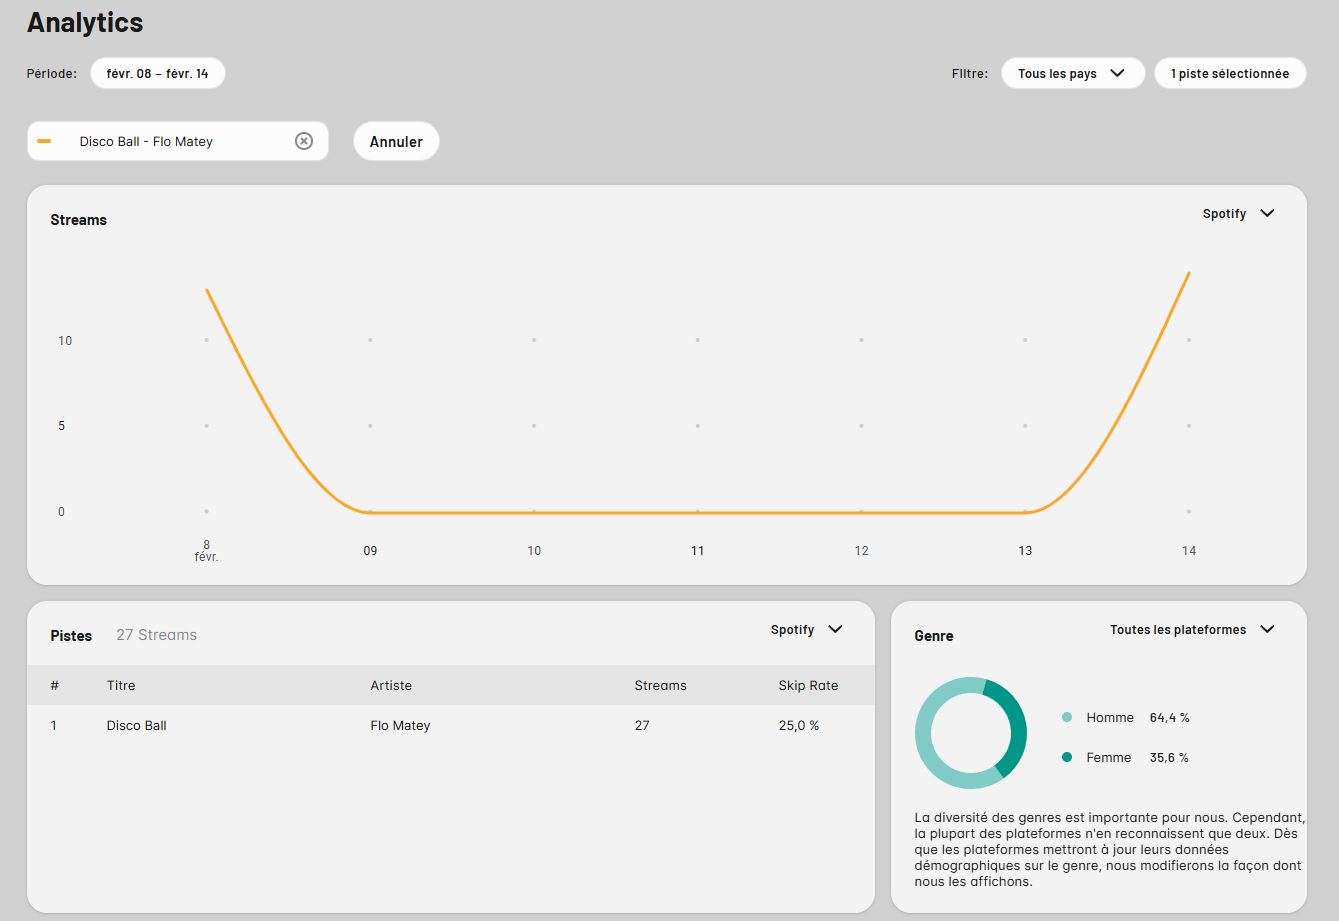Click the chevron arrow in Genre panel
The image size is (1339, 921).
(x=1267, y=629)
